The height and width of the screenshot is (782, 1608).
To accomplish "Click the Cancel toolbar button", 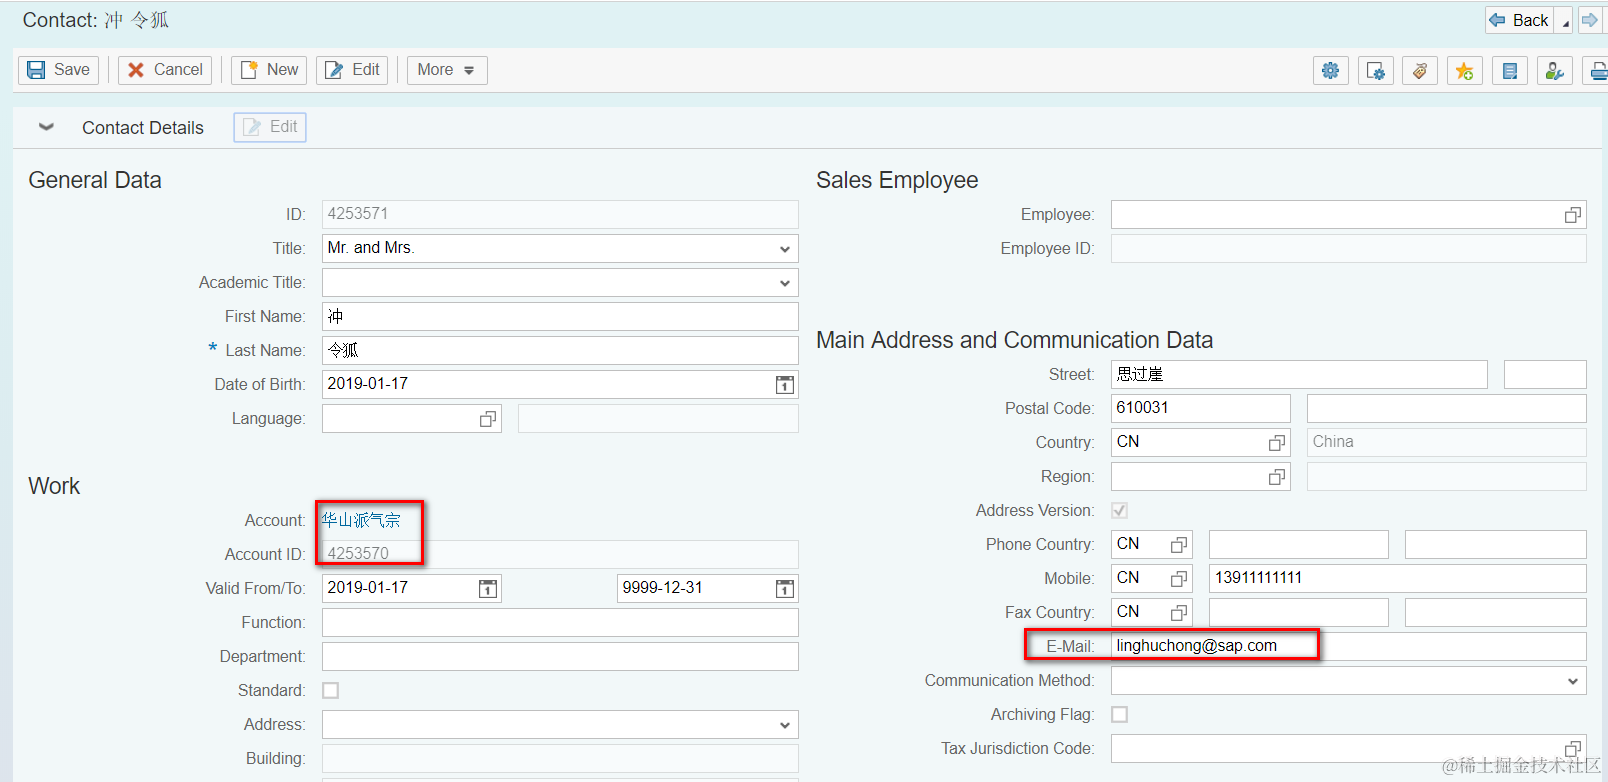I will click(165, 70).
